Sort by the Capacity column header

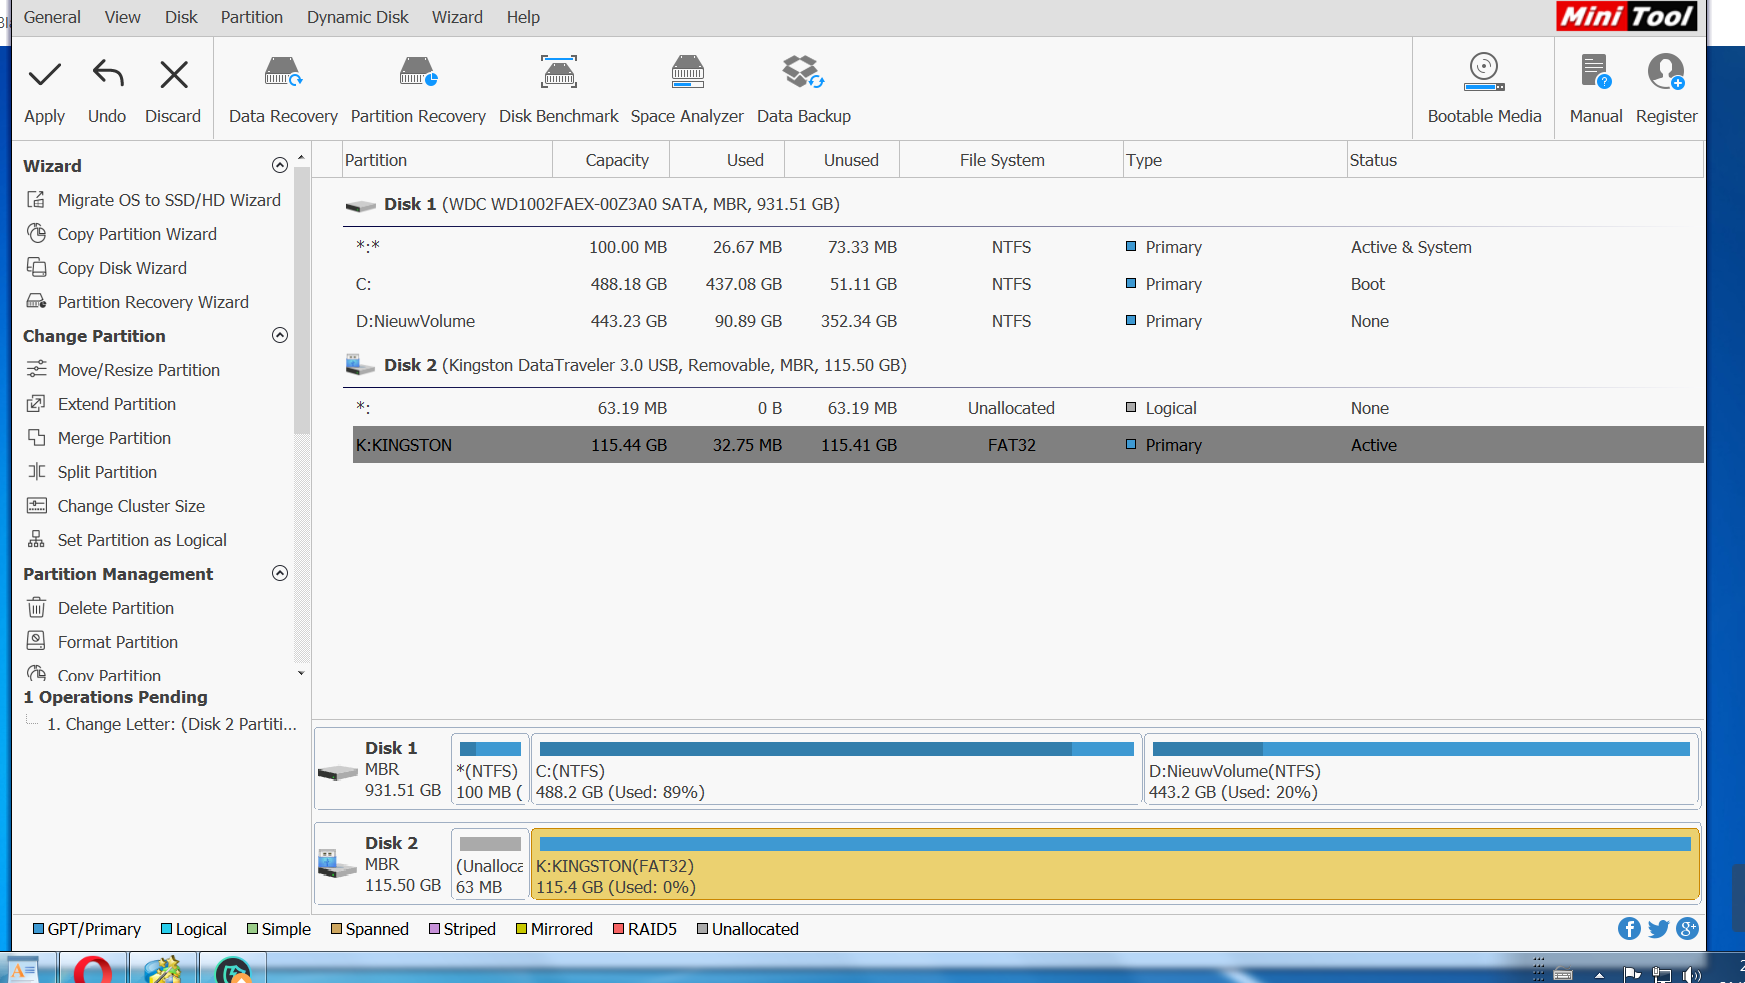click(x=616, y=160)
